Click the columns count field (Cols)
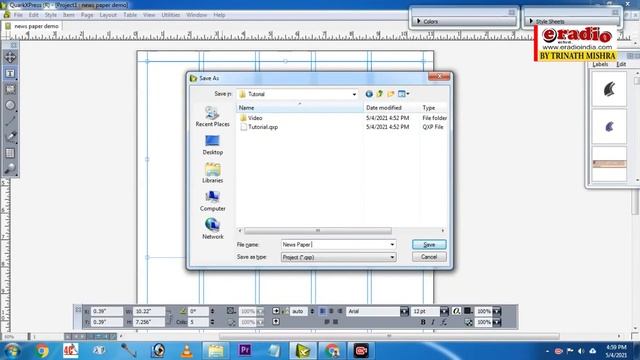This screenshot has width=640, height=360. (198, 322)
